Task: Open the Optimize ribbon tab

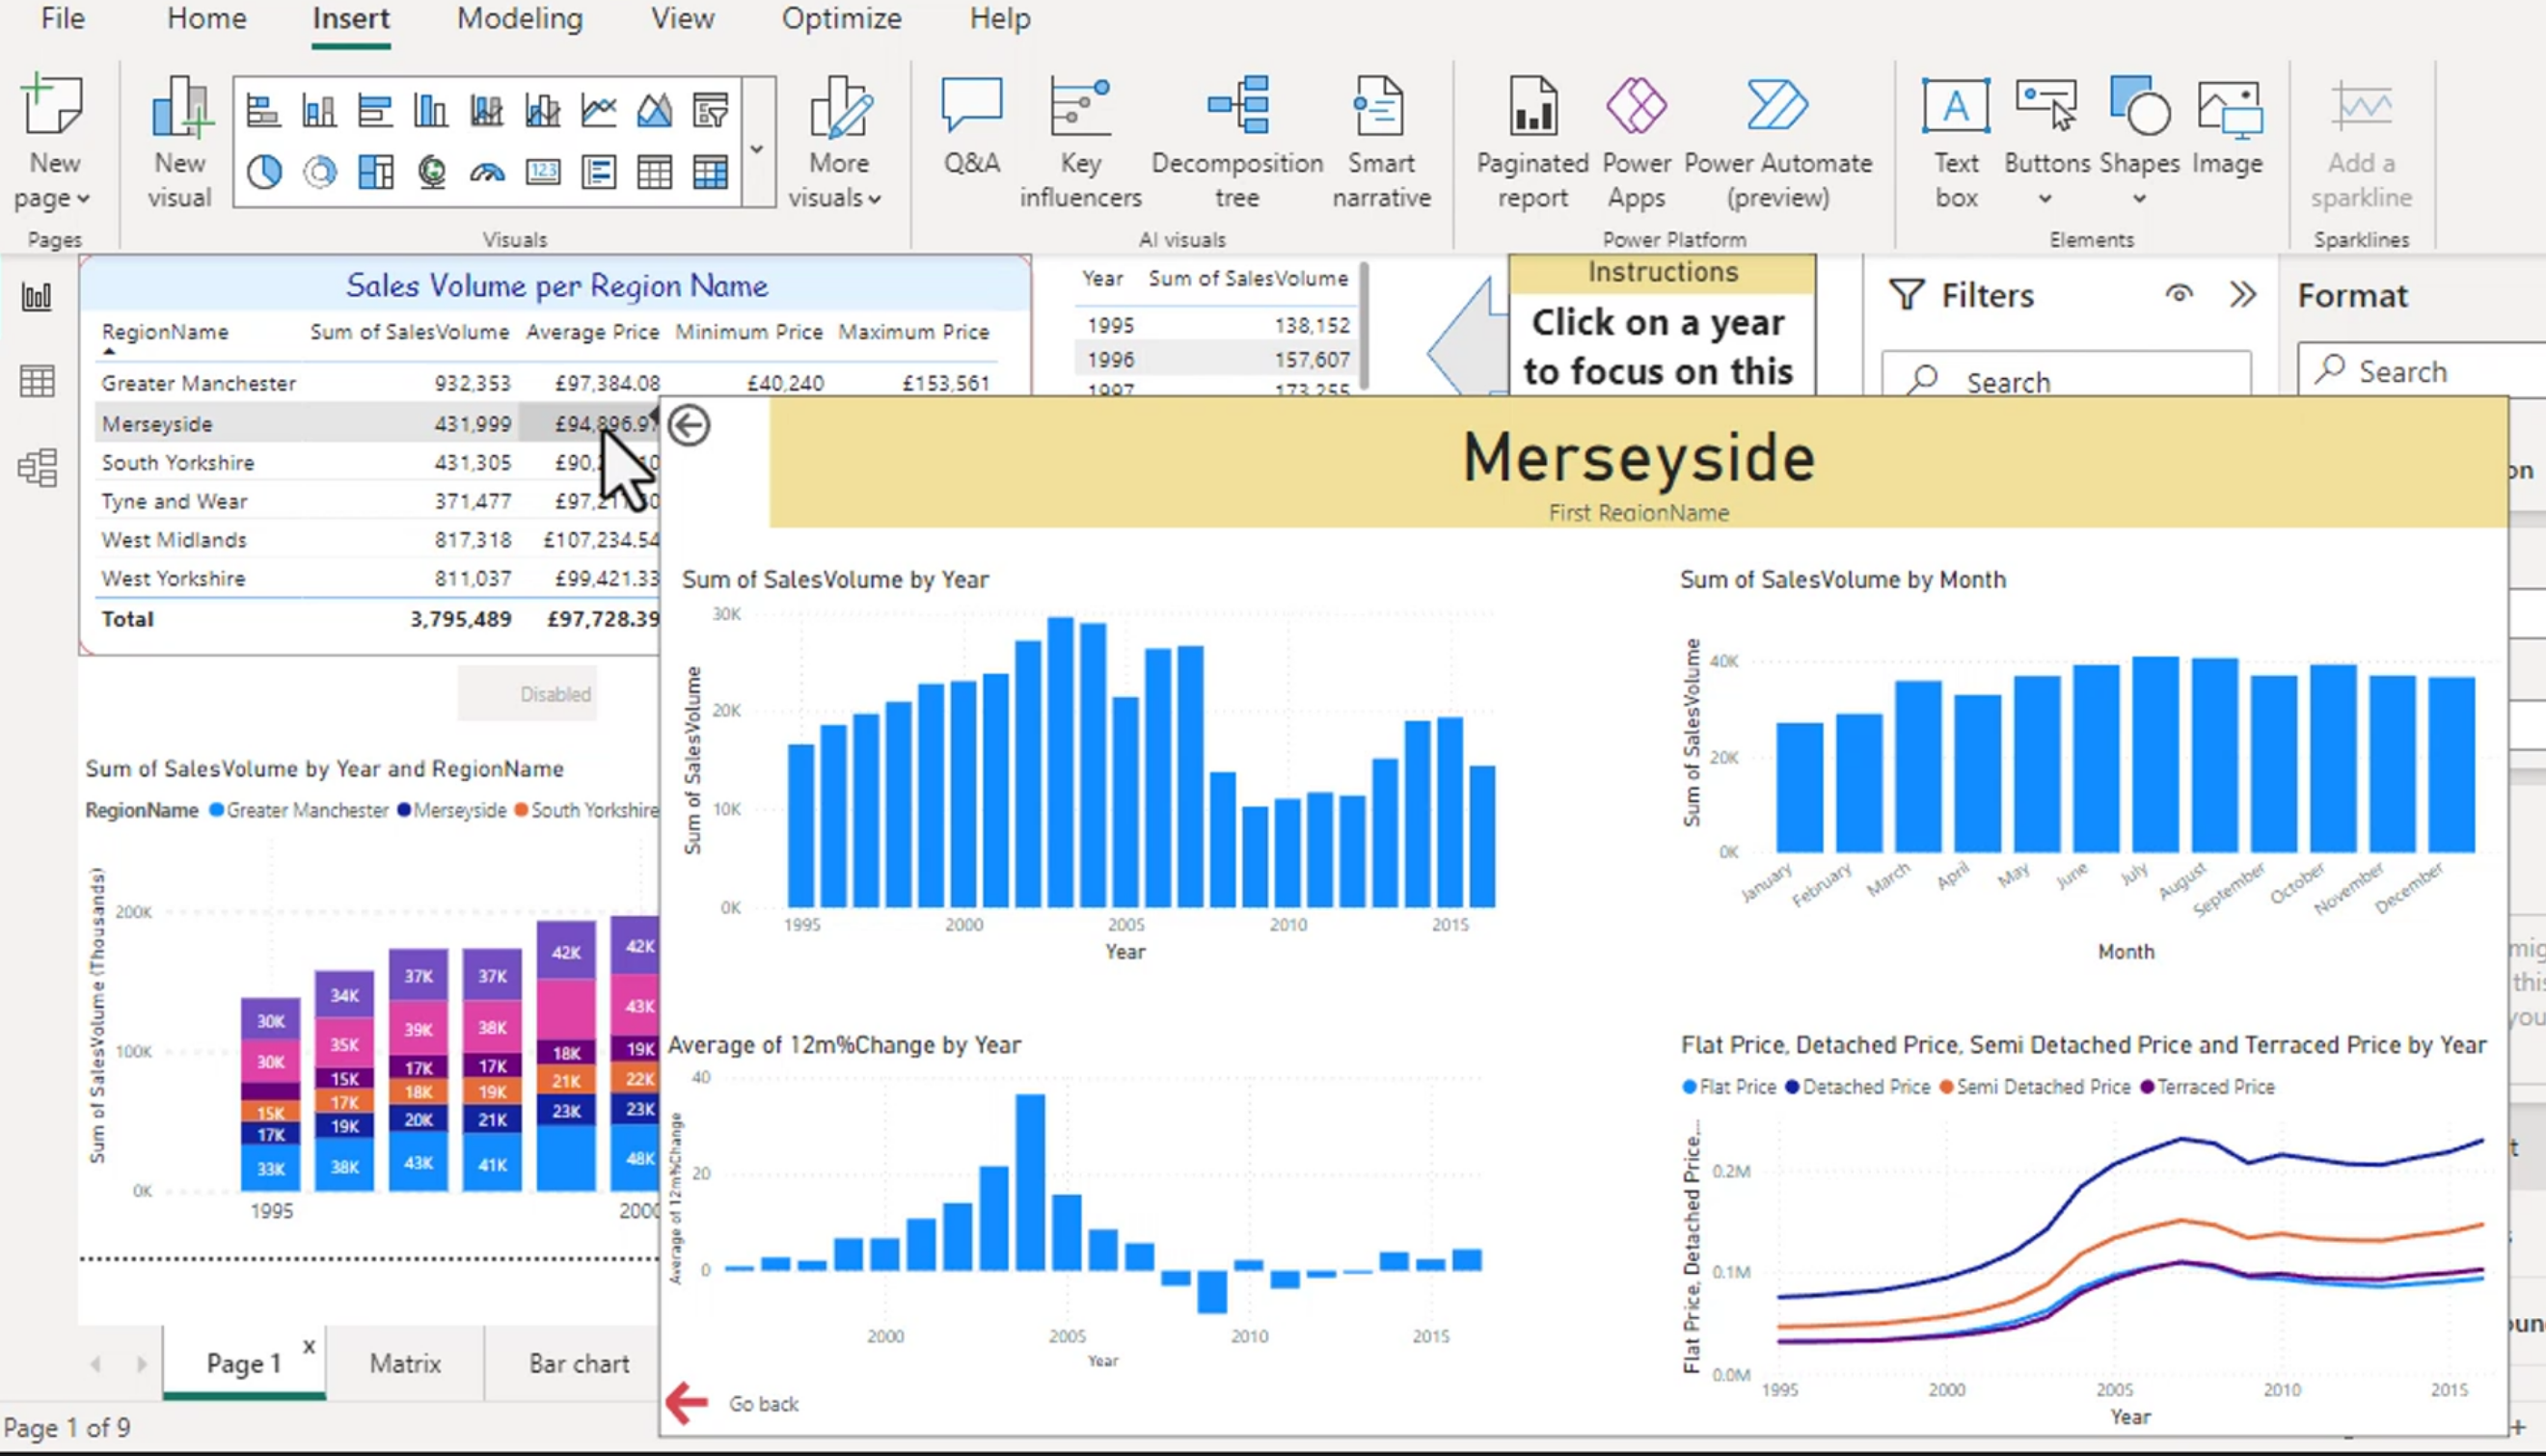Action: tap(842, 19)
